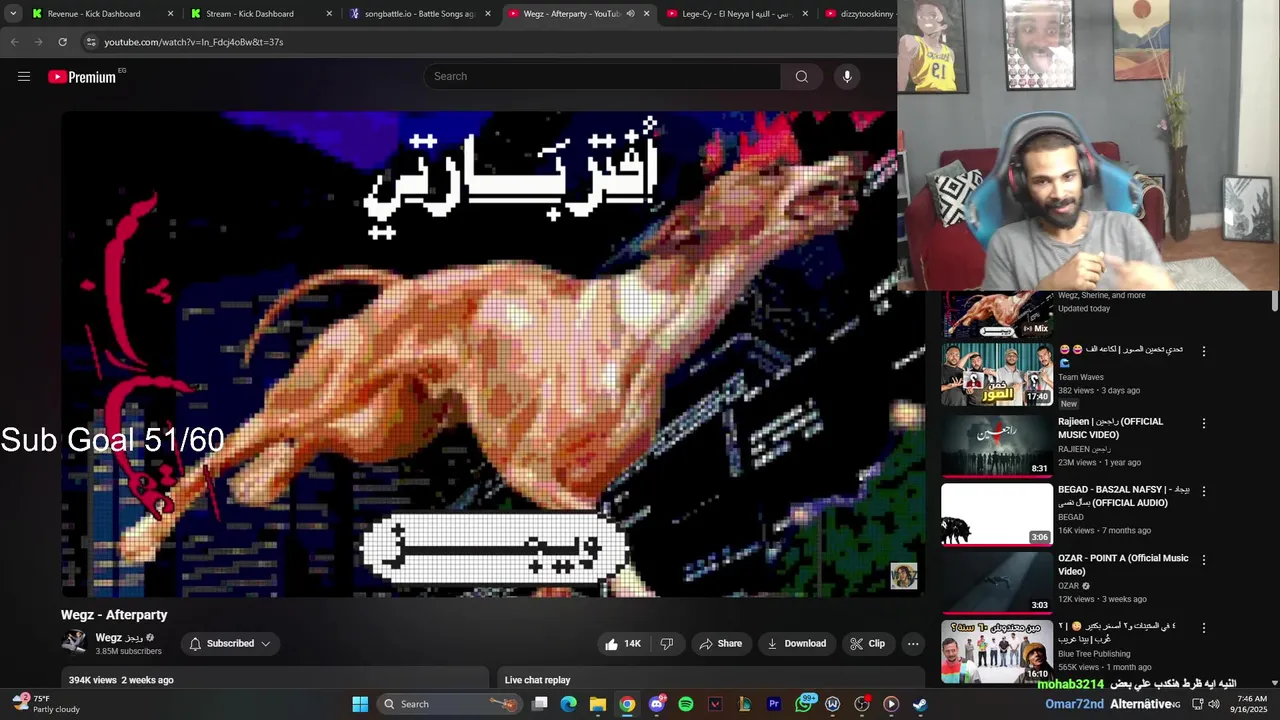Screen dimensions: 1280x720
Task: Open options menu for BEGAD video
Action: coord(1204,491)
